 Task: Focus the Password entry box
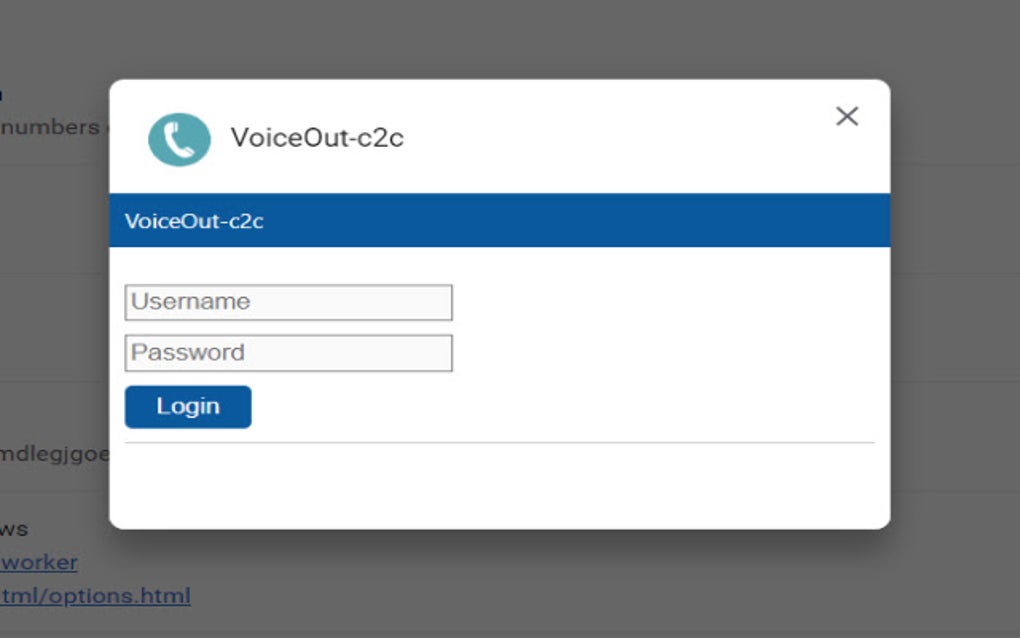click(x=288, y=352)
